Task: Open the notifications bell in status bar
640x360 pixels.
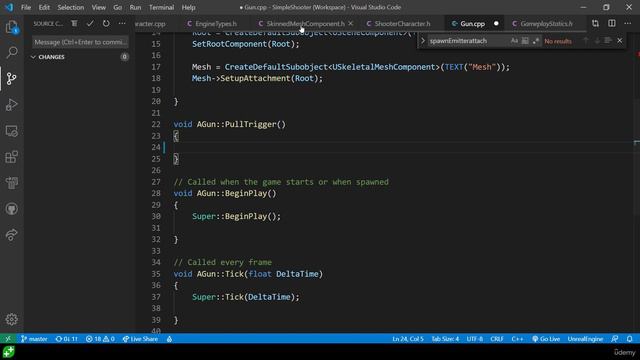Action: pos(629,339)
